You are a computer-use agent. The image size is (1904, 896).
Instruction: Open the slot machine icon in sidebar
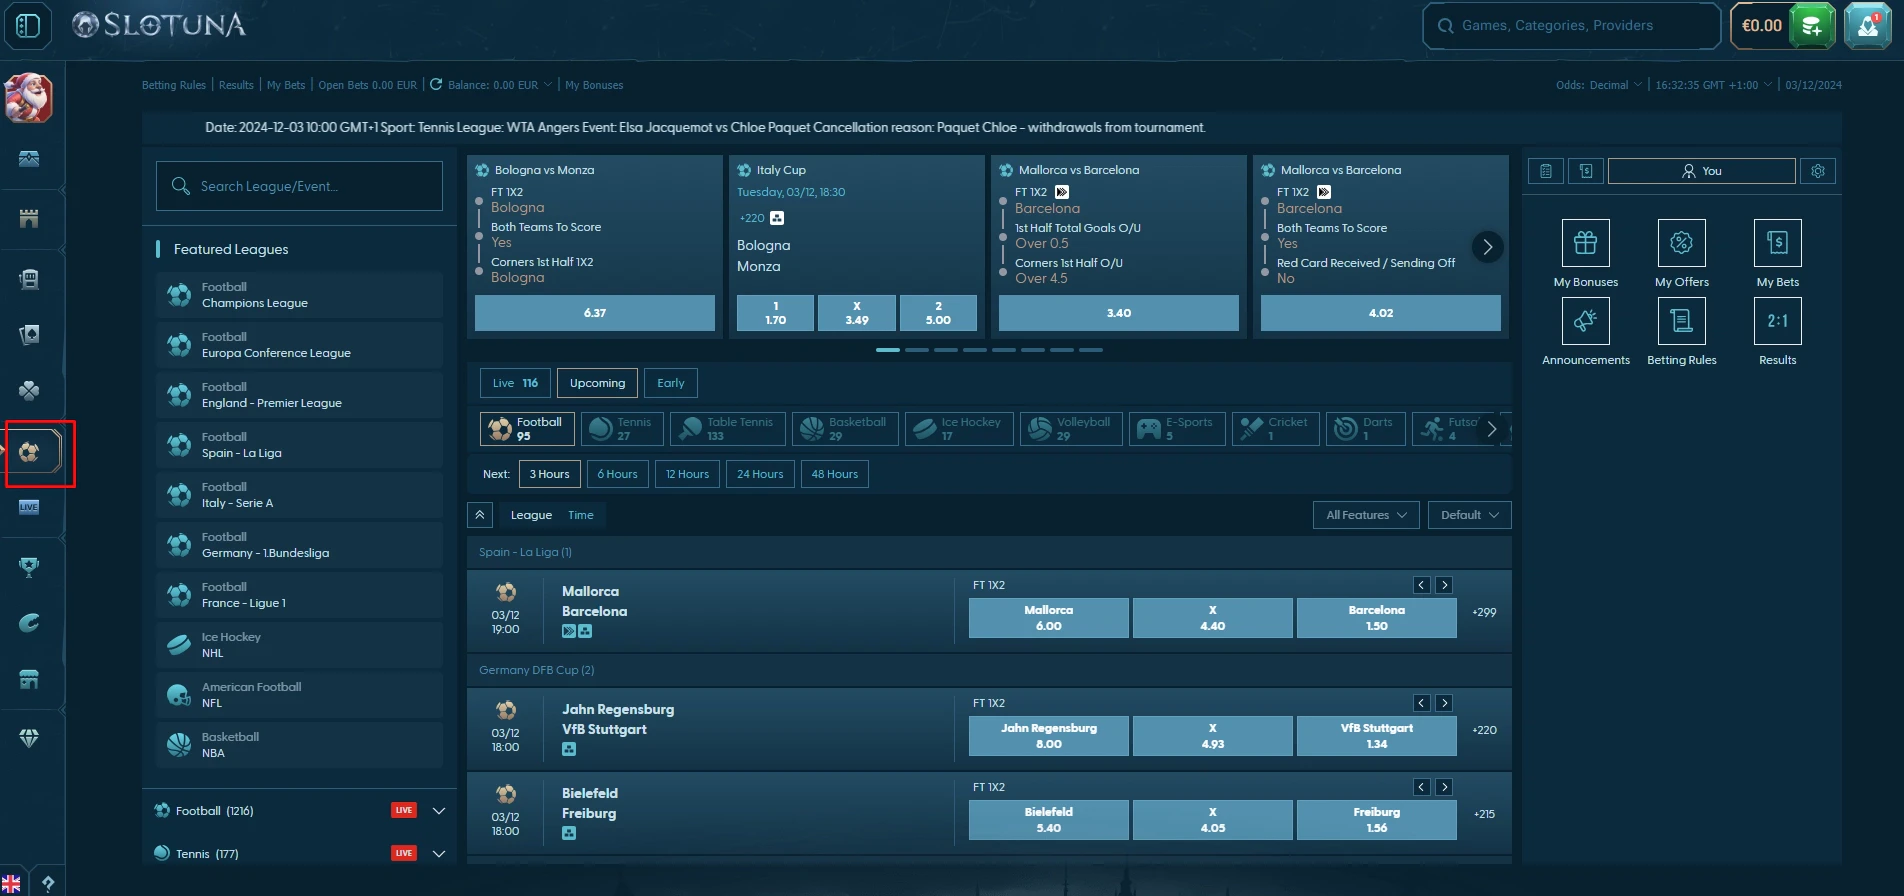click(x=29, y=280)
